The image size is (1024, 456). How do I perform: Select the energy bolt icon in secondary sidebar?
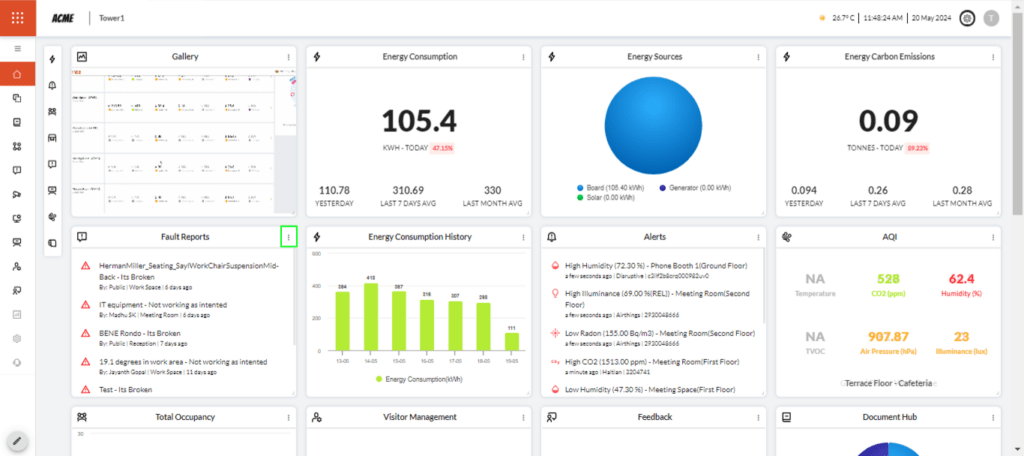(x=52, y=60)
